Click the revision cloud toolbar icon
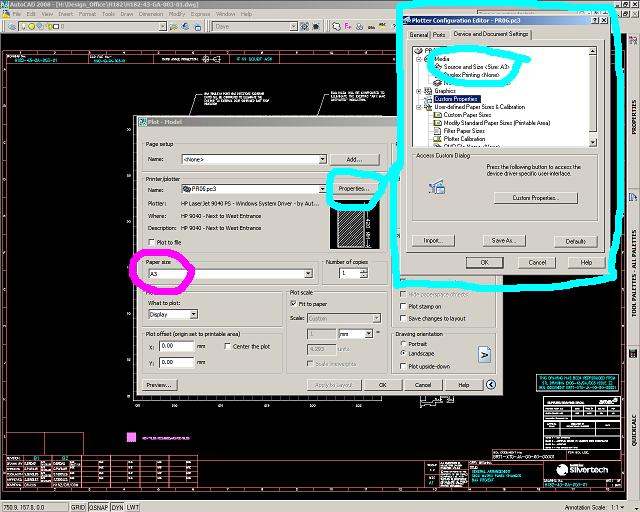 (336, 27)
